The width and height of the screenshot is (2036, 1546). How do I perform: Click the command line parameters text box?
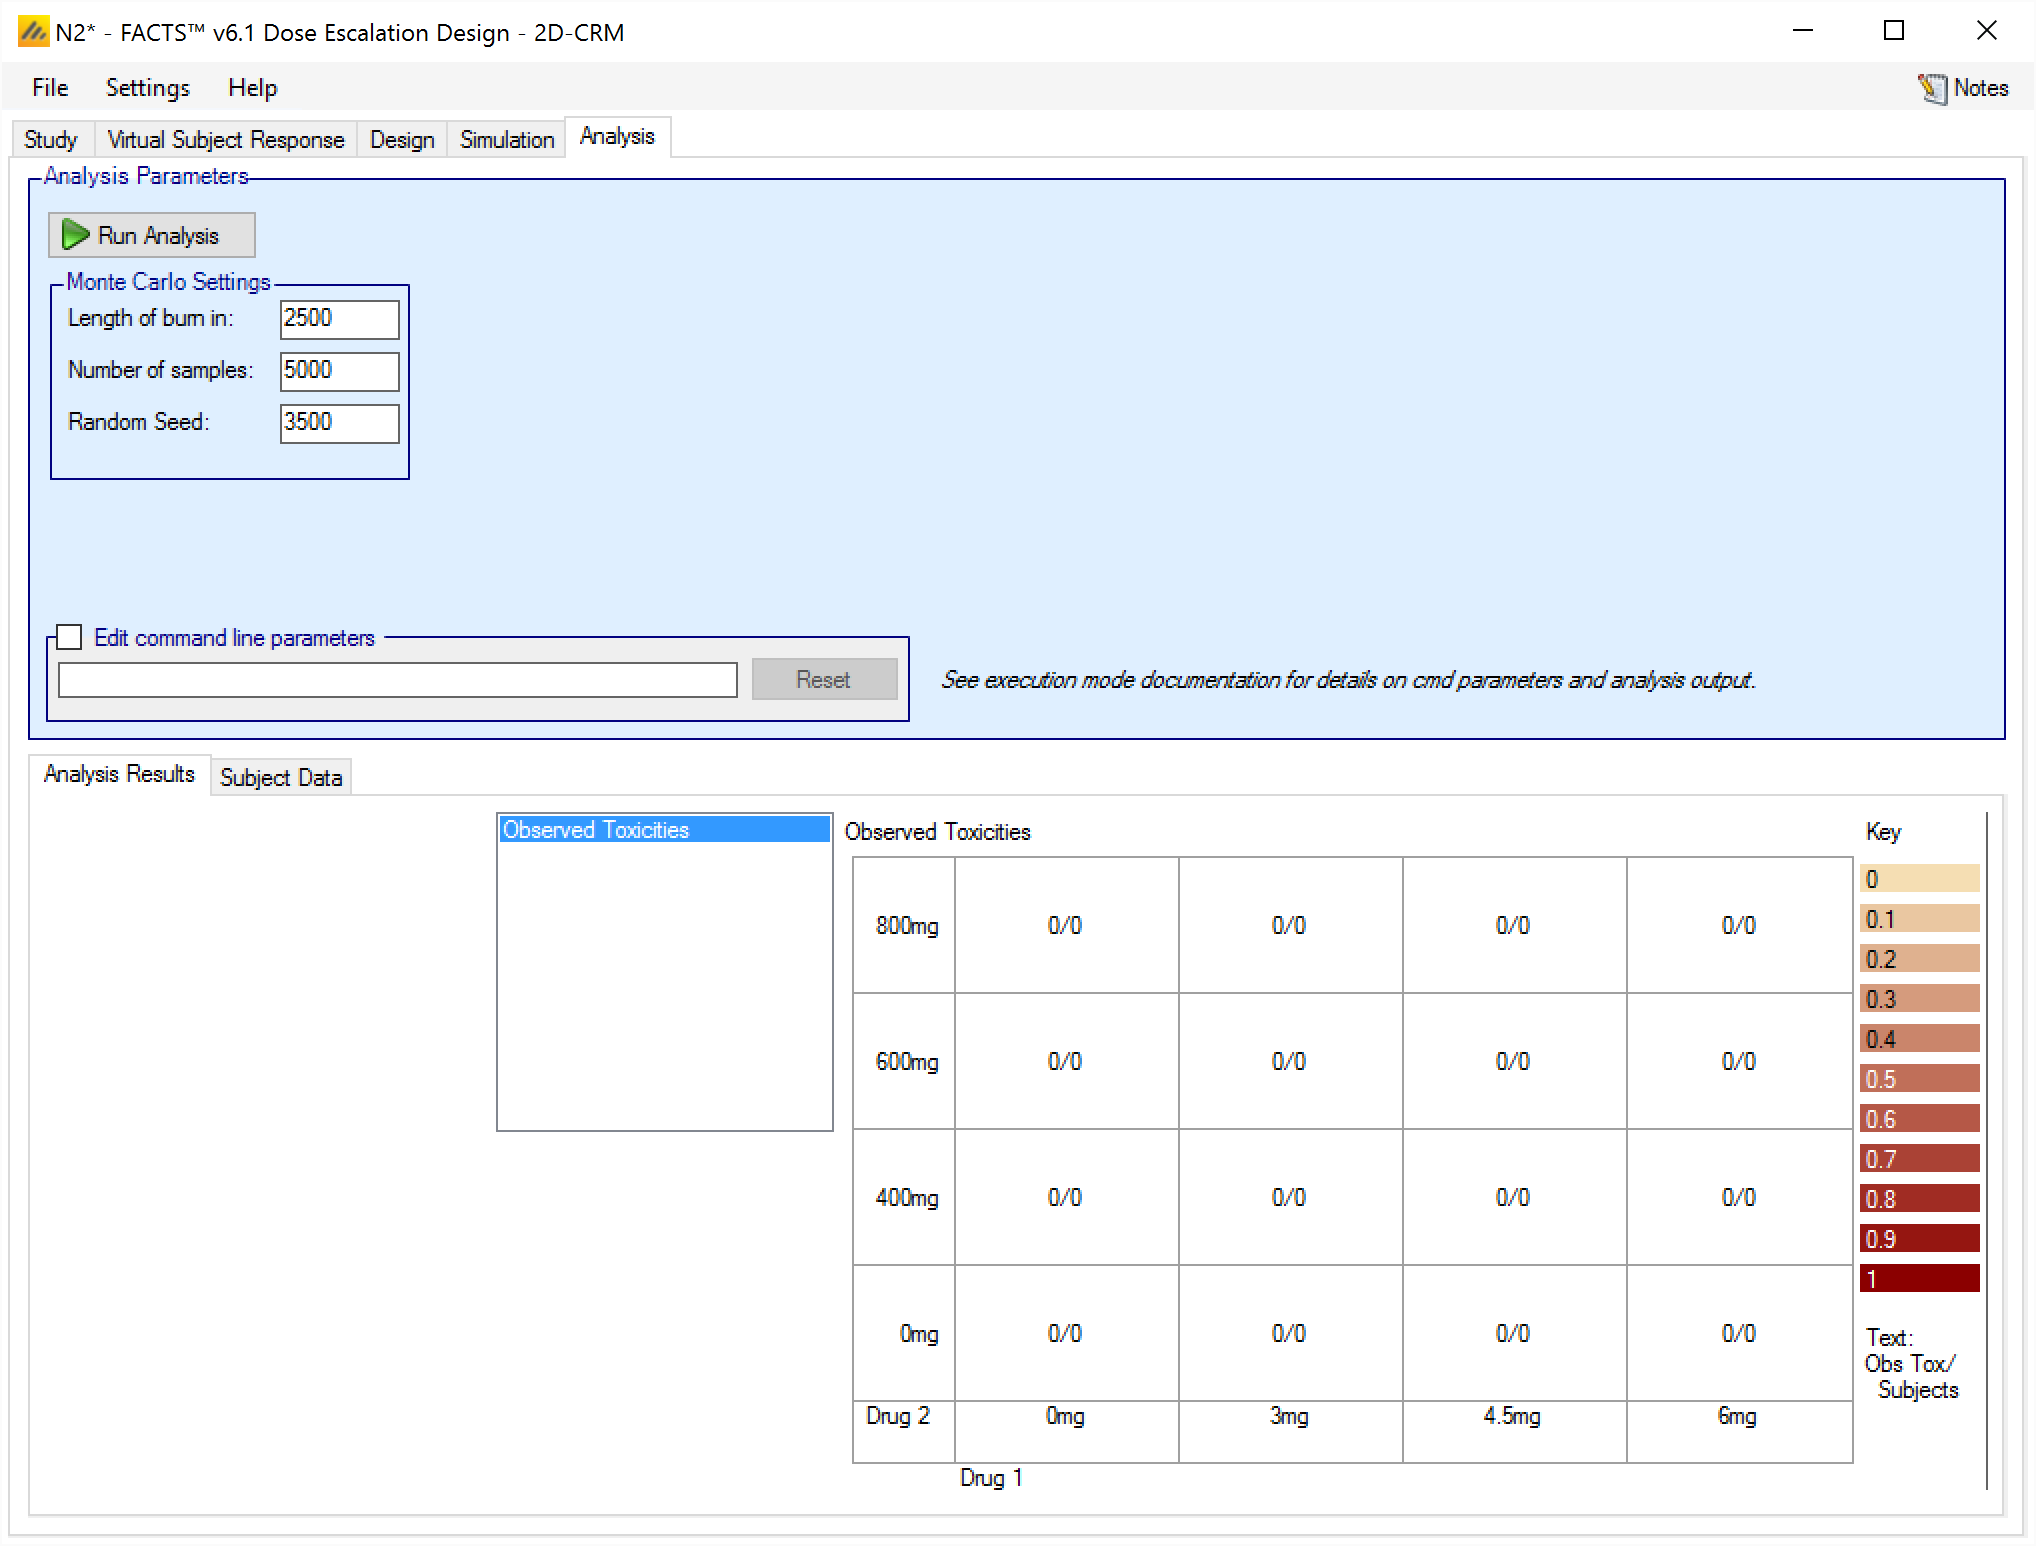pos(397,680)
